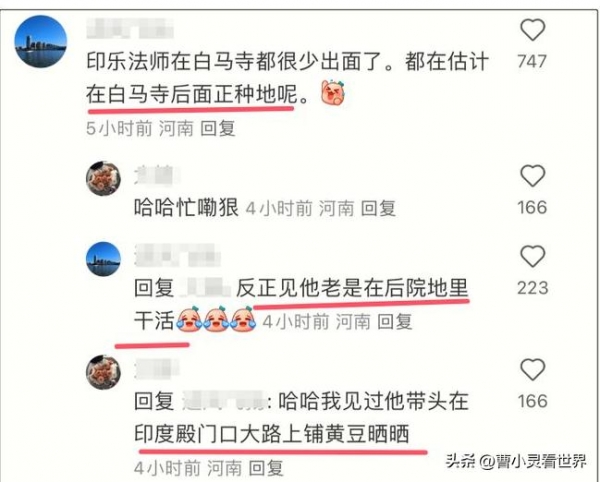Reply to the comment '哈哈忙嘞狠'
600x482 pixels.
pyautogui.click(x=378, y=208)
